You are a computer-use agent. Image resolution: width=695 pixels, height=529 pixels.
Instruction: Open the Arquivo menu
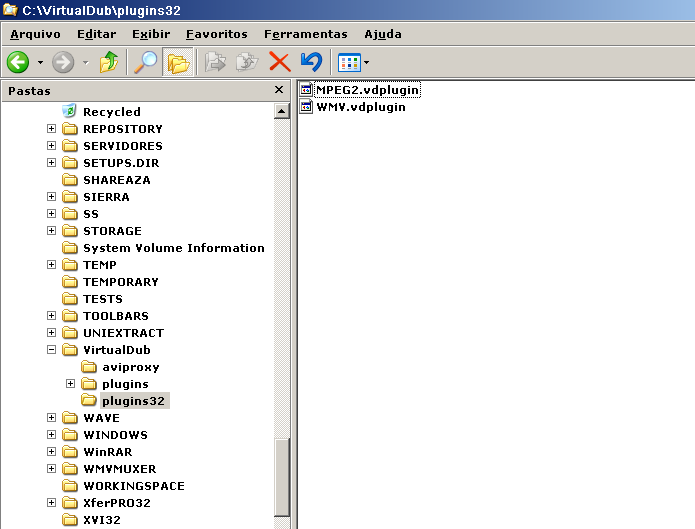[x=35, y=34]
